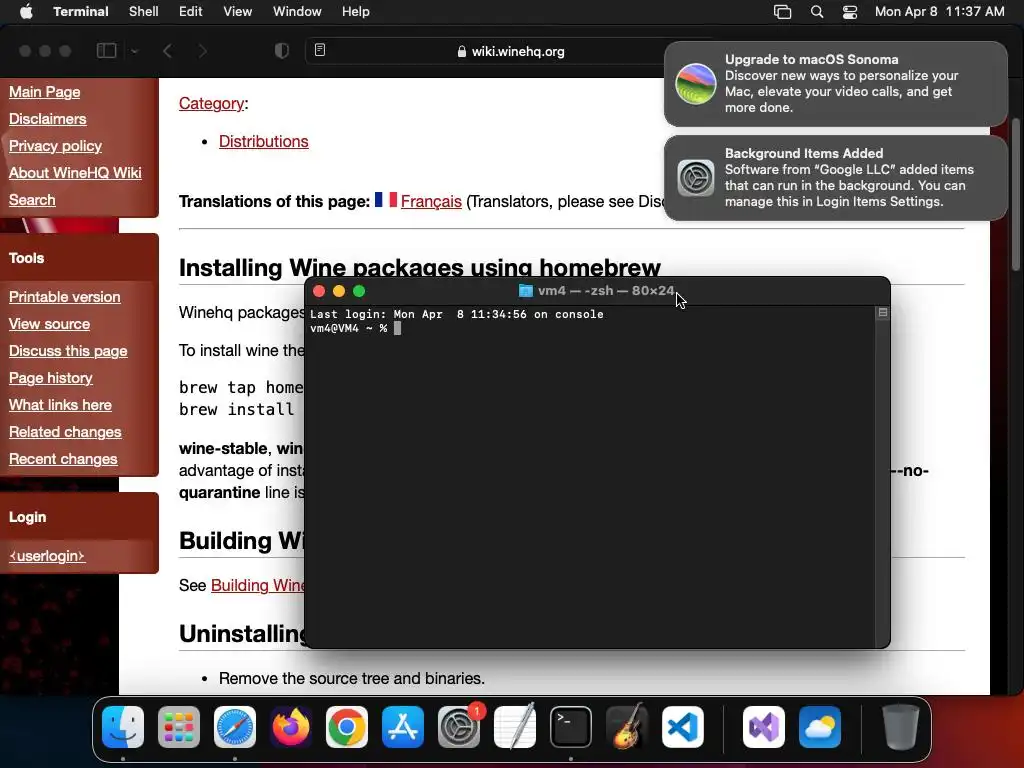Open Launchpad from the Dock
1024x768 pixels.
(x=179, y=727)
